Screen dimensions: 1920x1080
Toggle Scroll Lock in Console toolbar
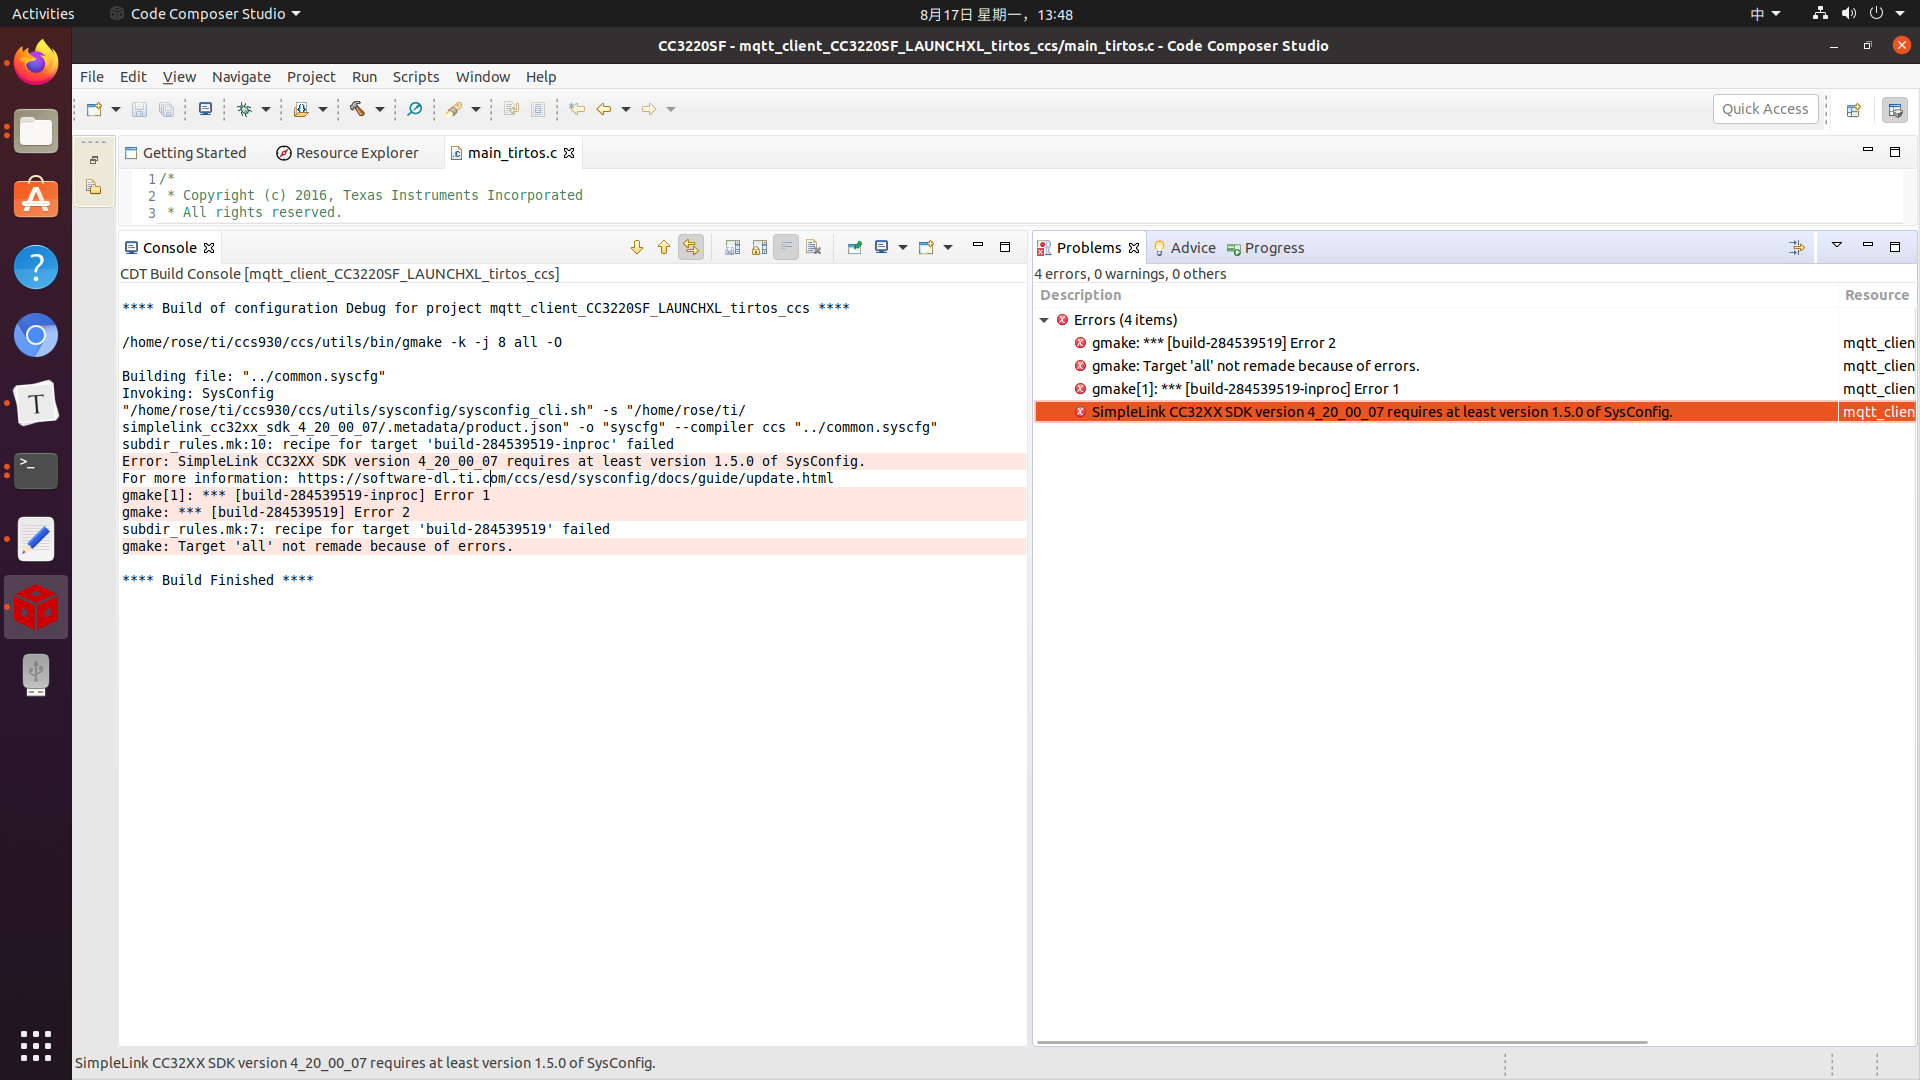click(x=760, y=247)
